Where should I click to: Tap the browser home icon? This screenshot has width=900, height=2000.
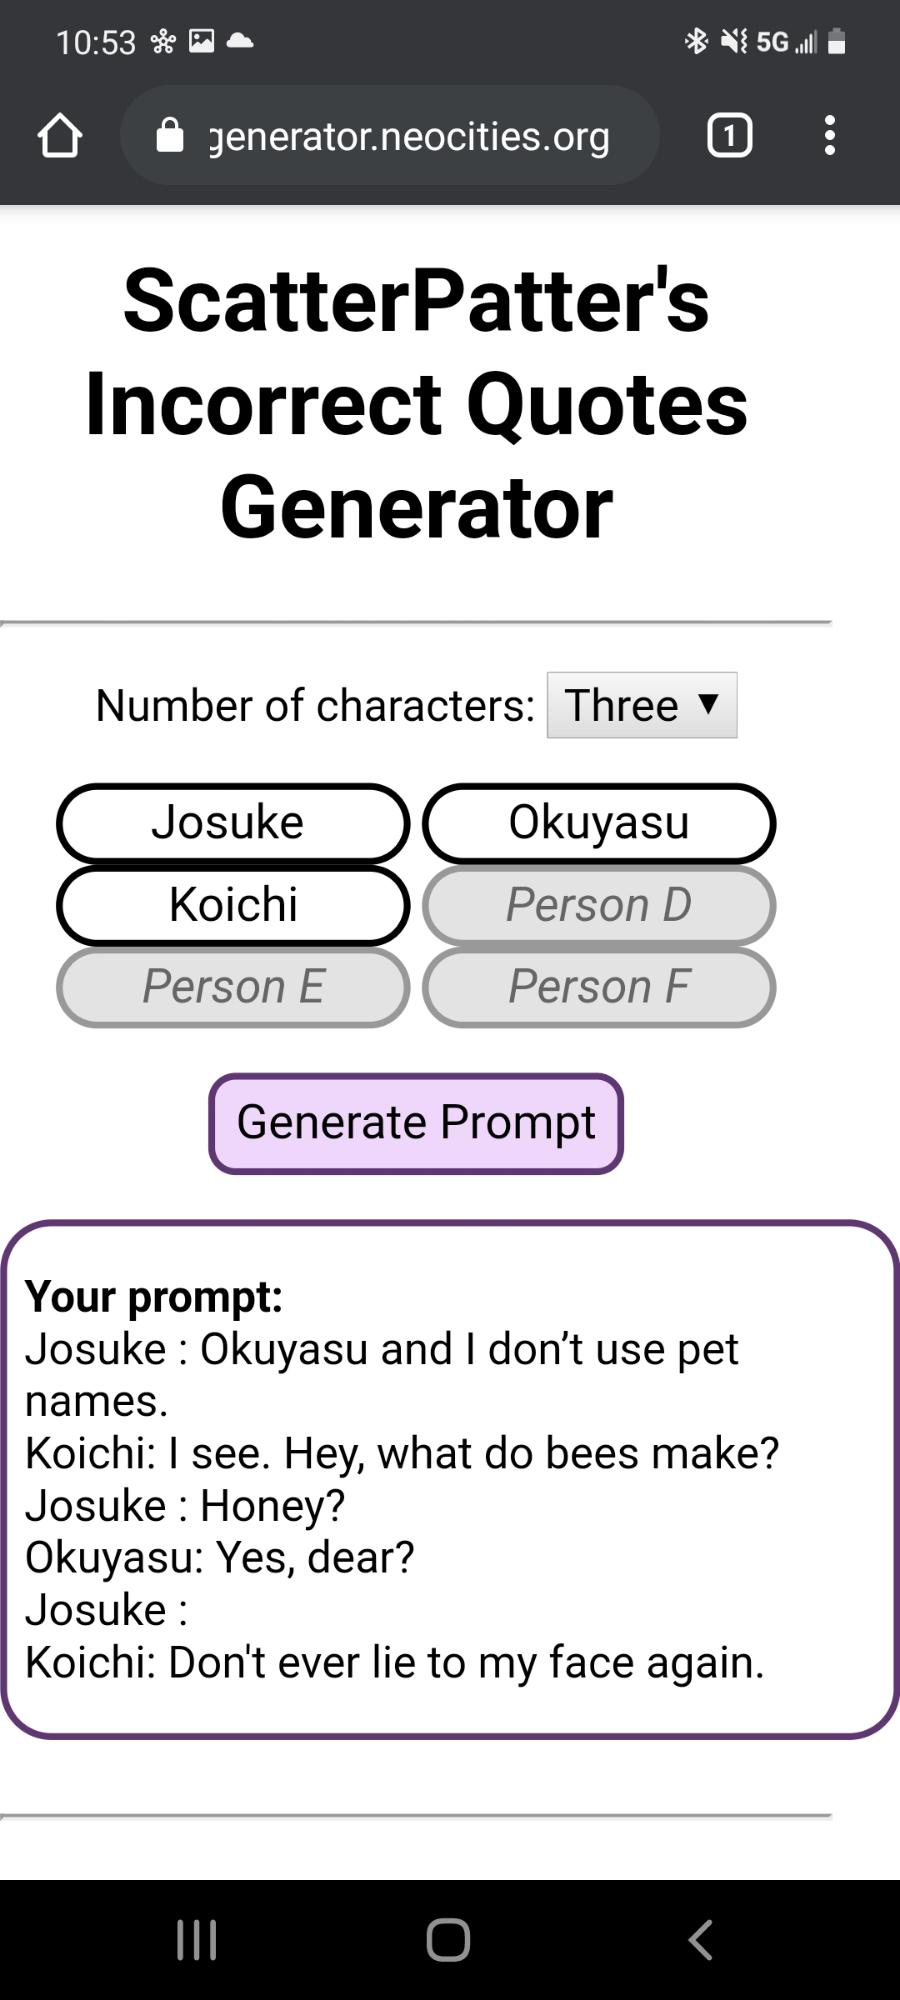coord(59,136)
